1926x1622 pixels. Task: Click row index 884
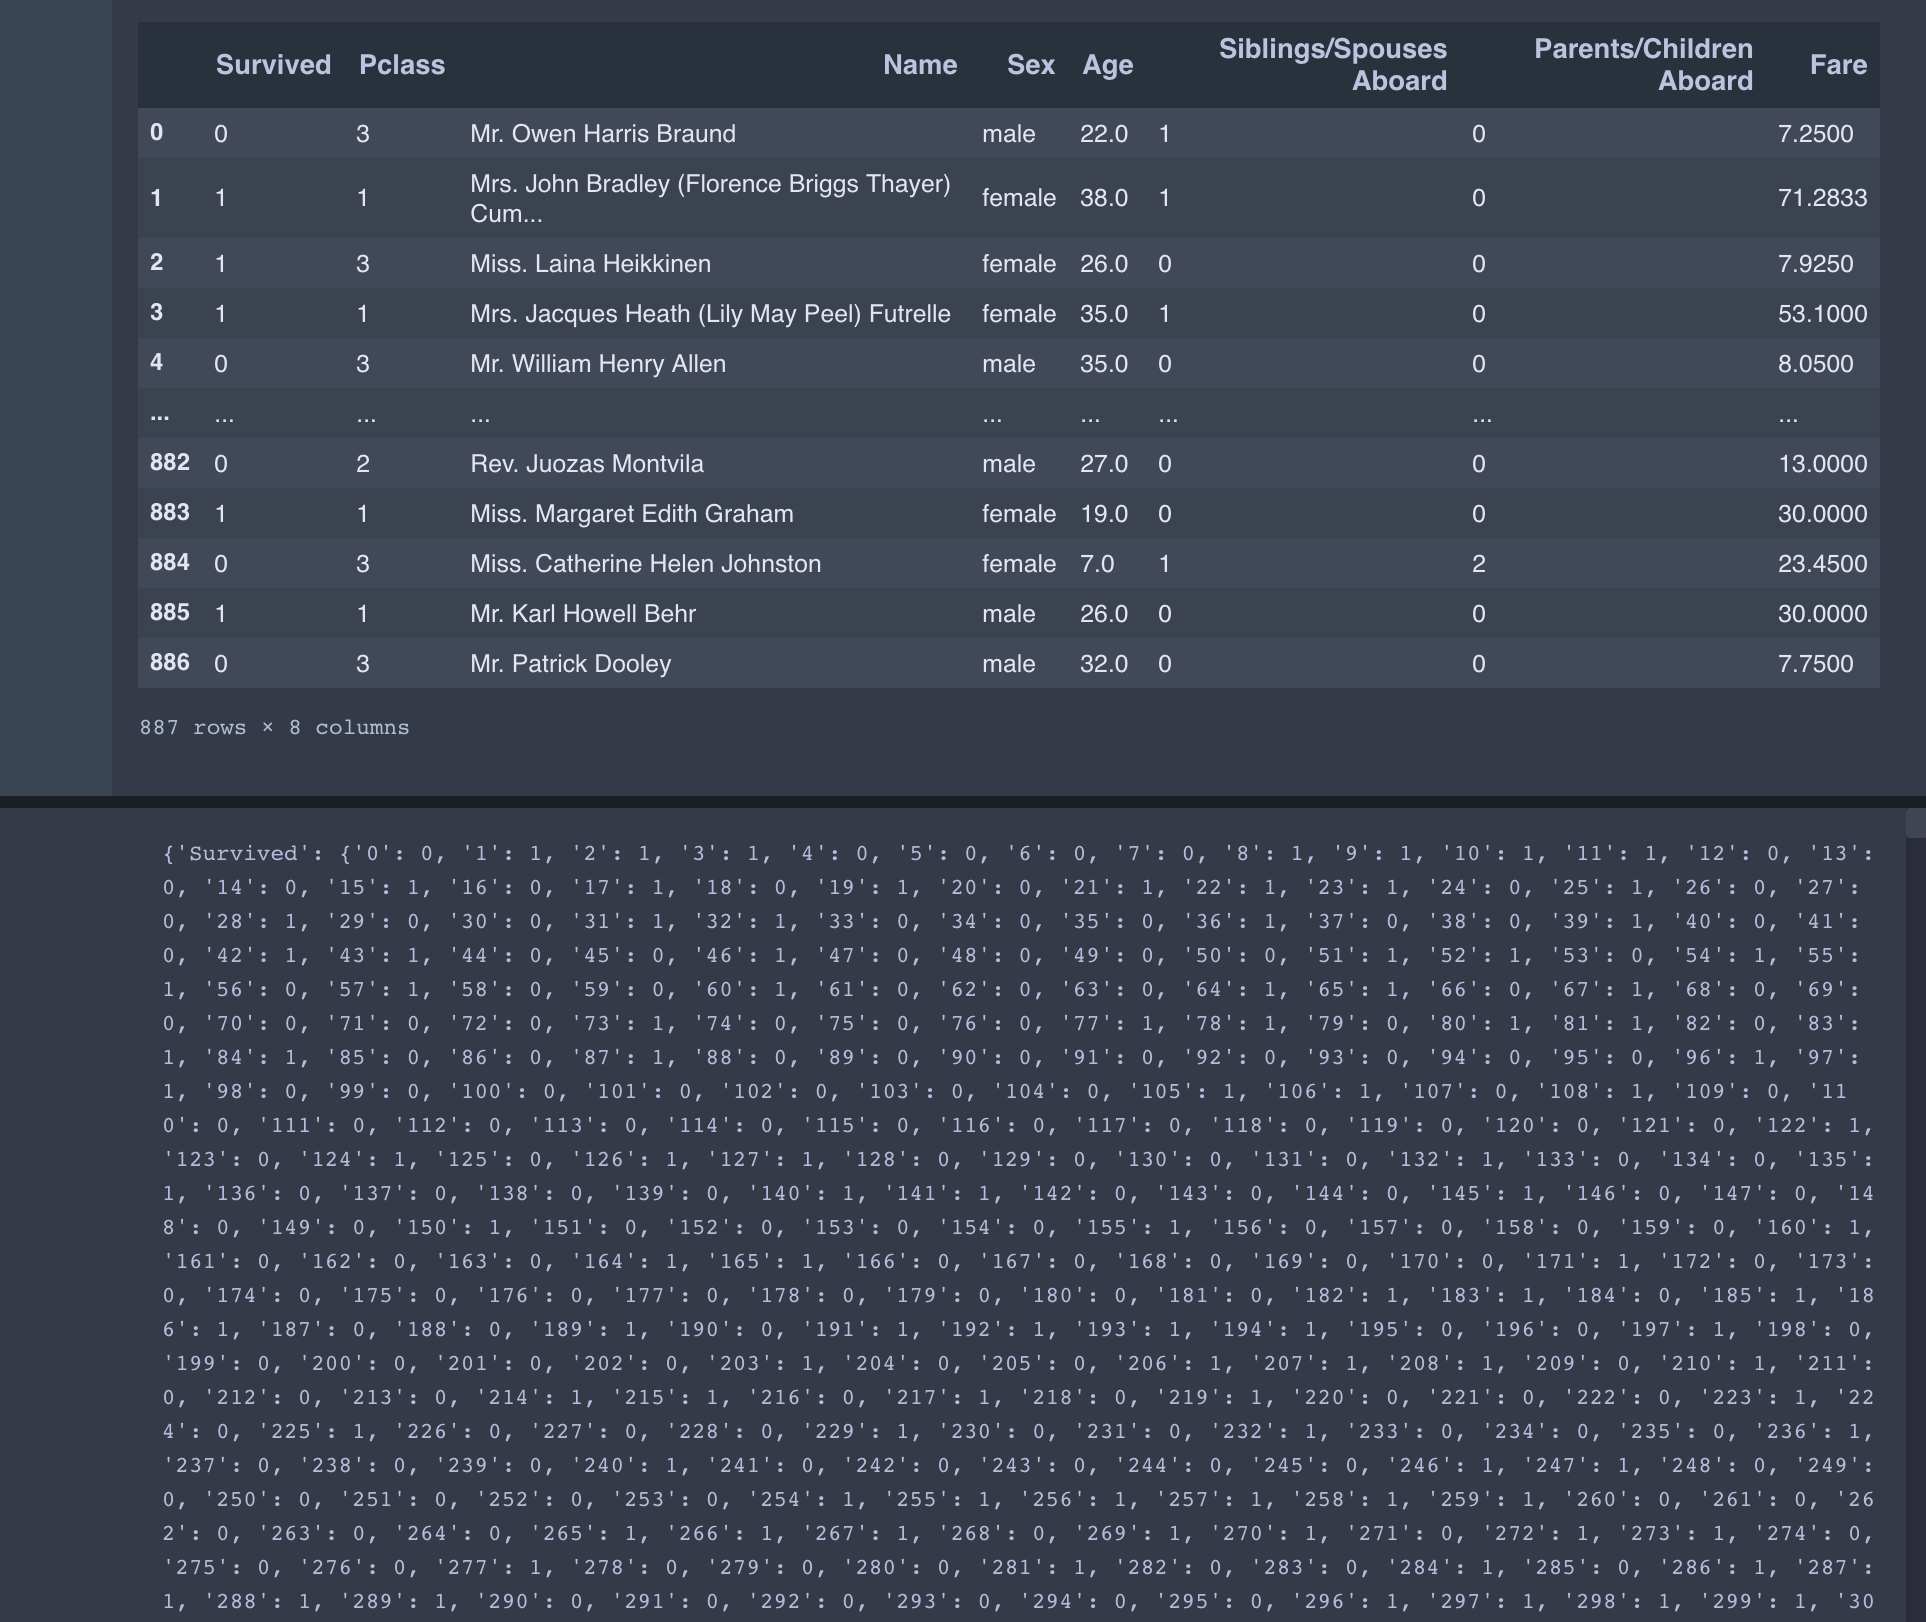(169, 562)
